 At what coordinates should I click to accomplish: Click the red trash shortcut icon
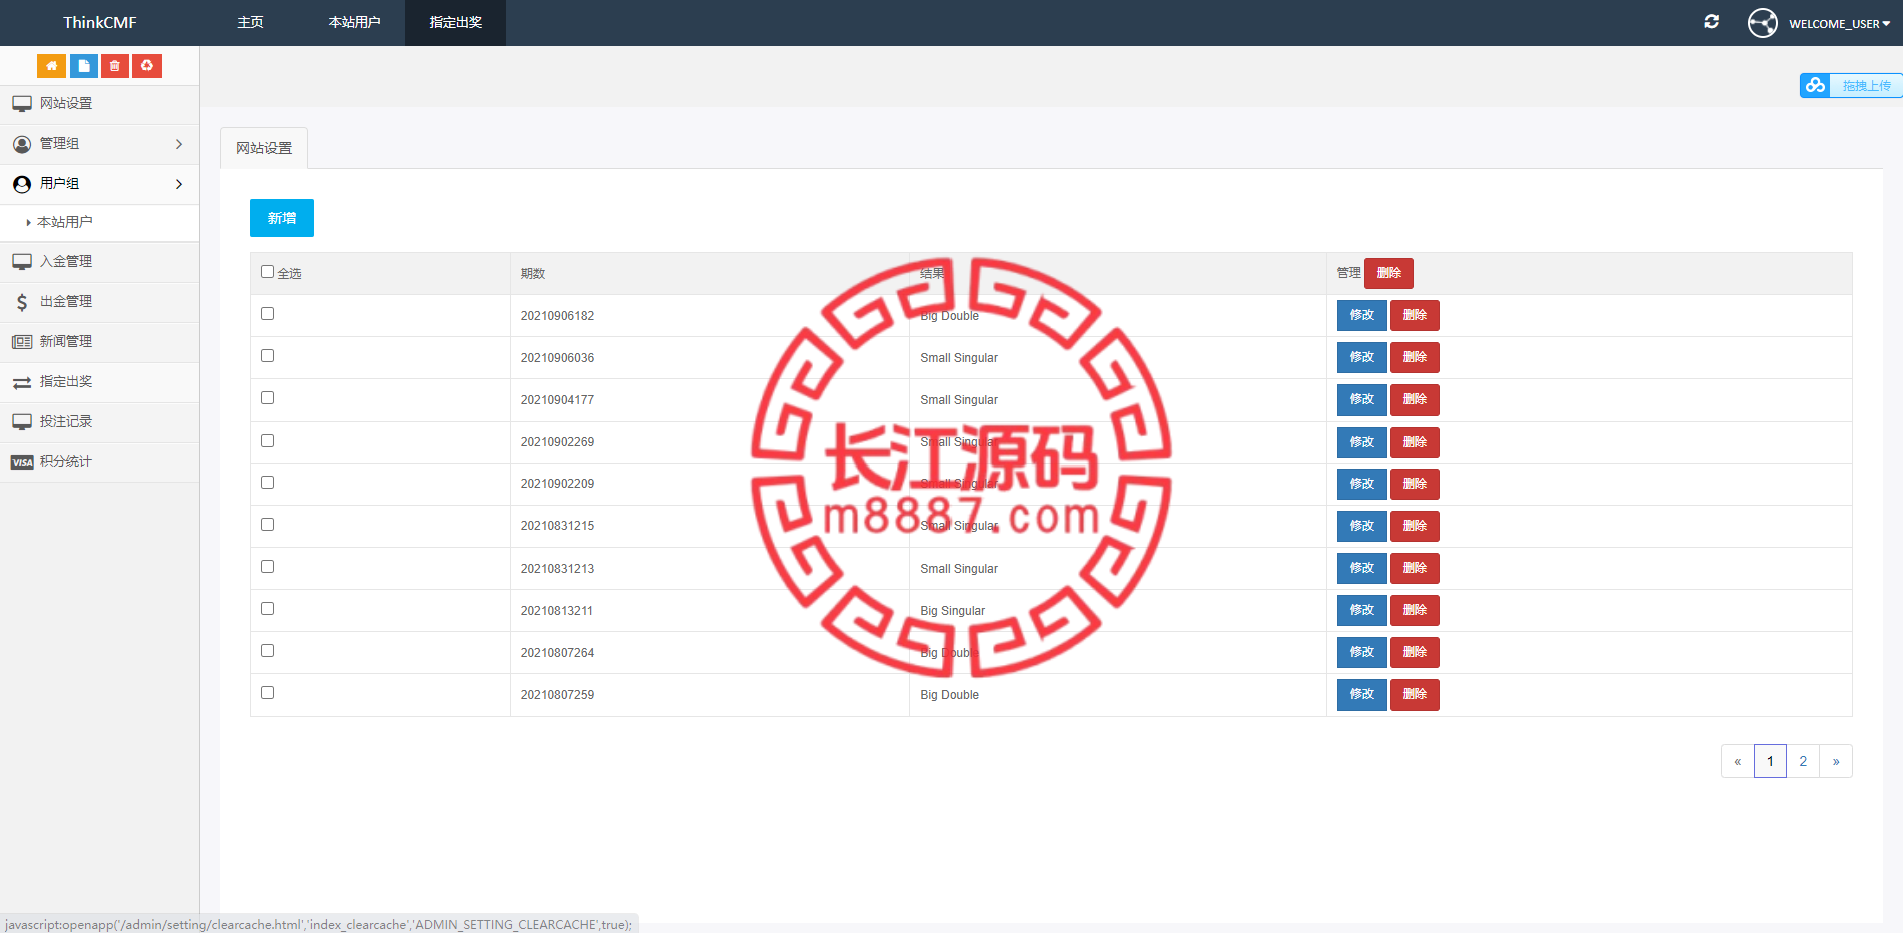point(115,66)
